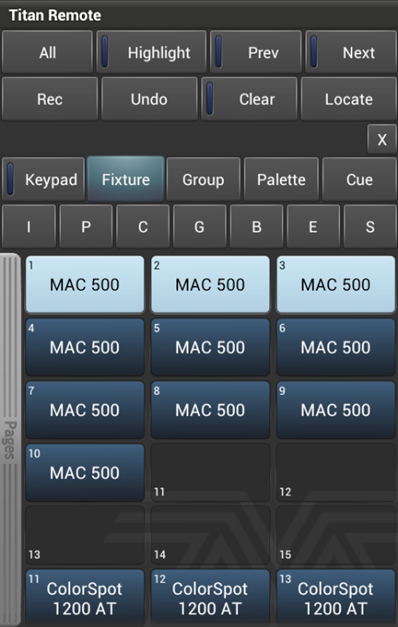The width and height of the screenshot is (398, 627).
Task: Select the Gobo attribute G button
Action: [200, 227]
